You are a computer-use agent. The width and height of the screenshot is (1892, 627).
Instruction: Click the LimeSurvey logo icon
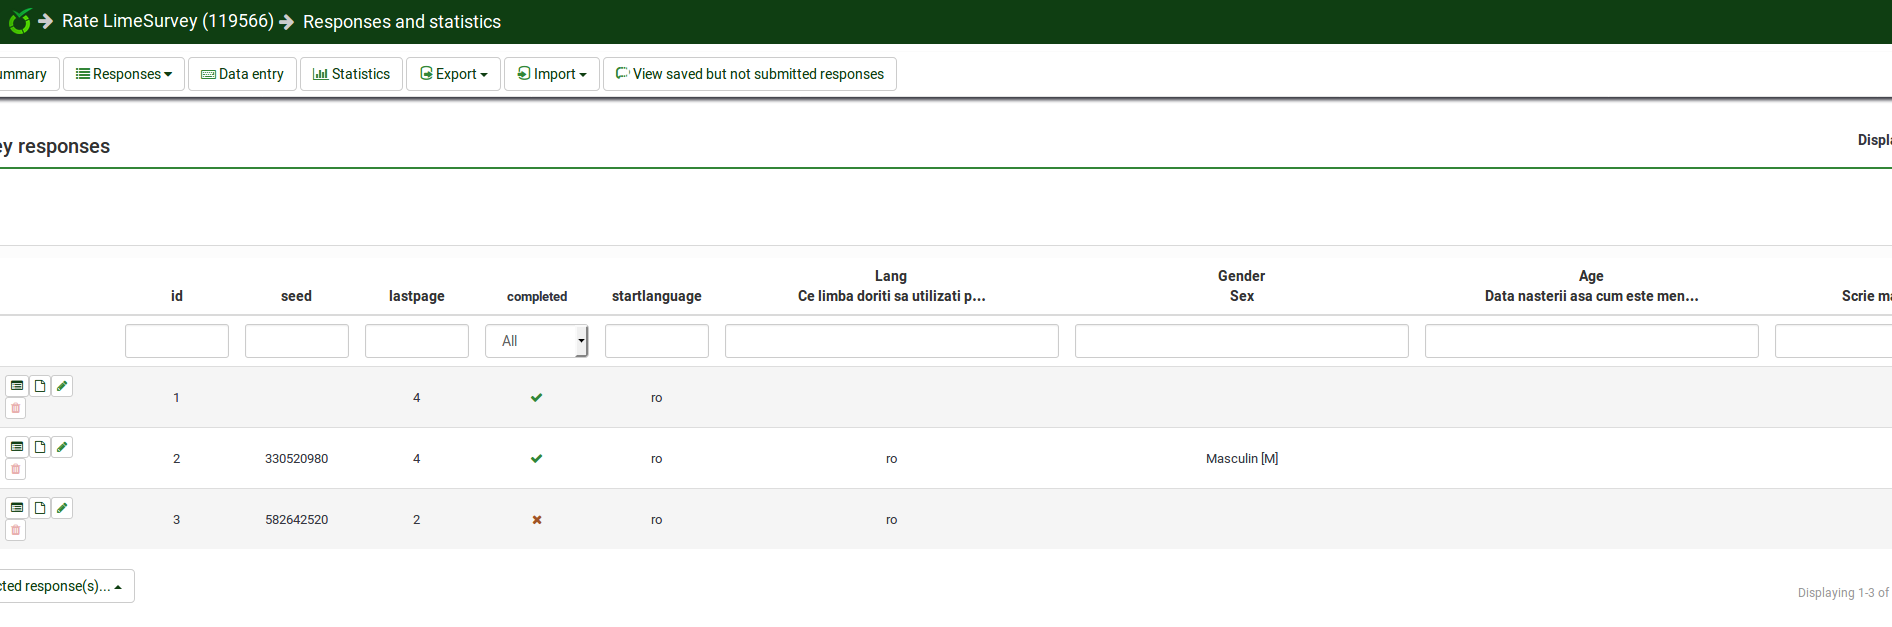click(x=19, y=21)
